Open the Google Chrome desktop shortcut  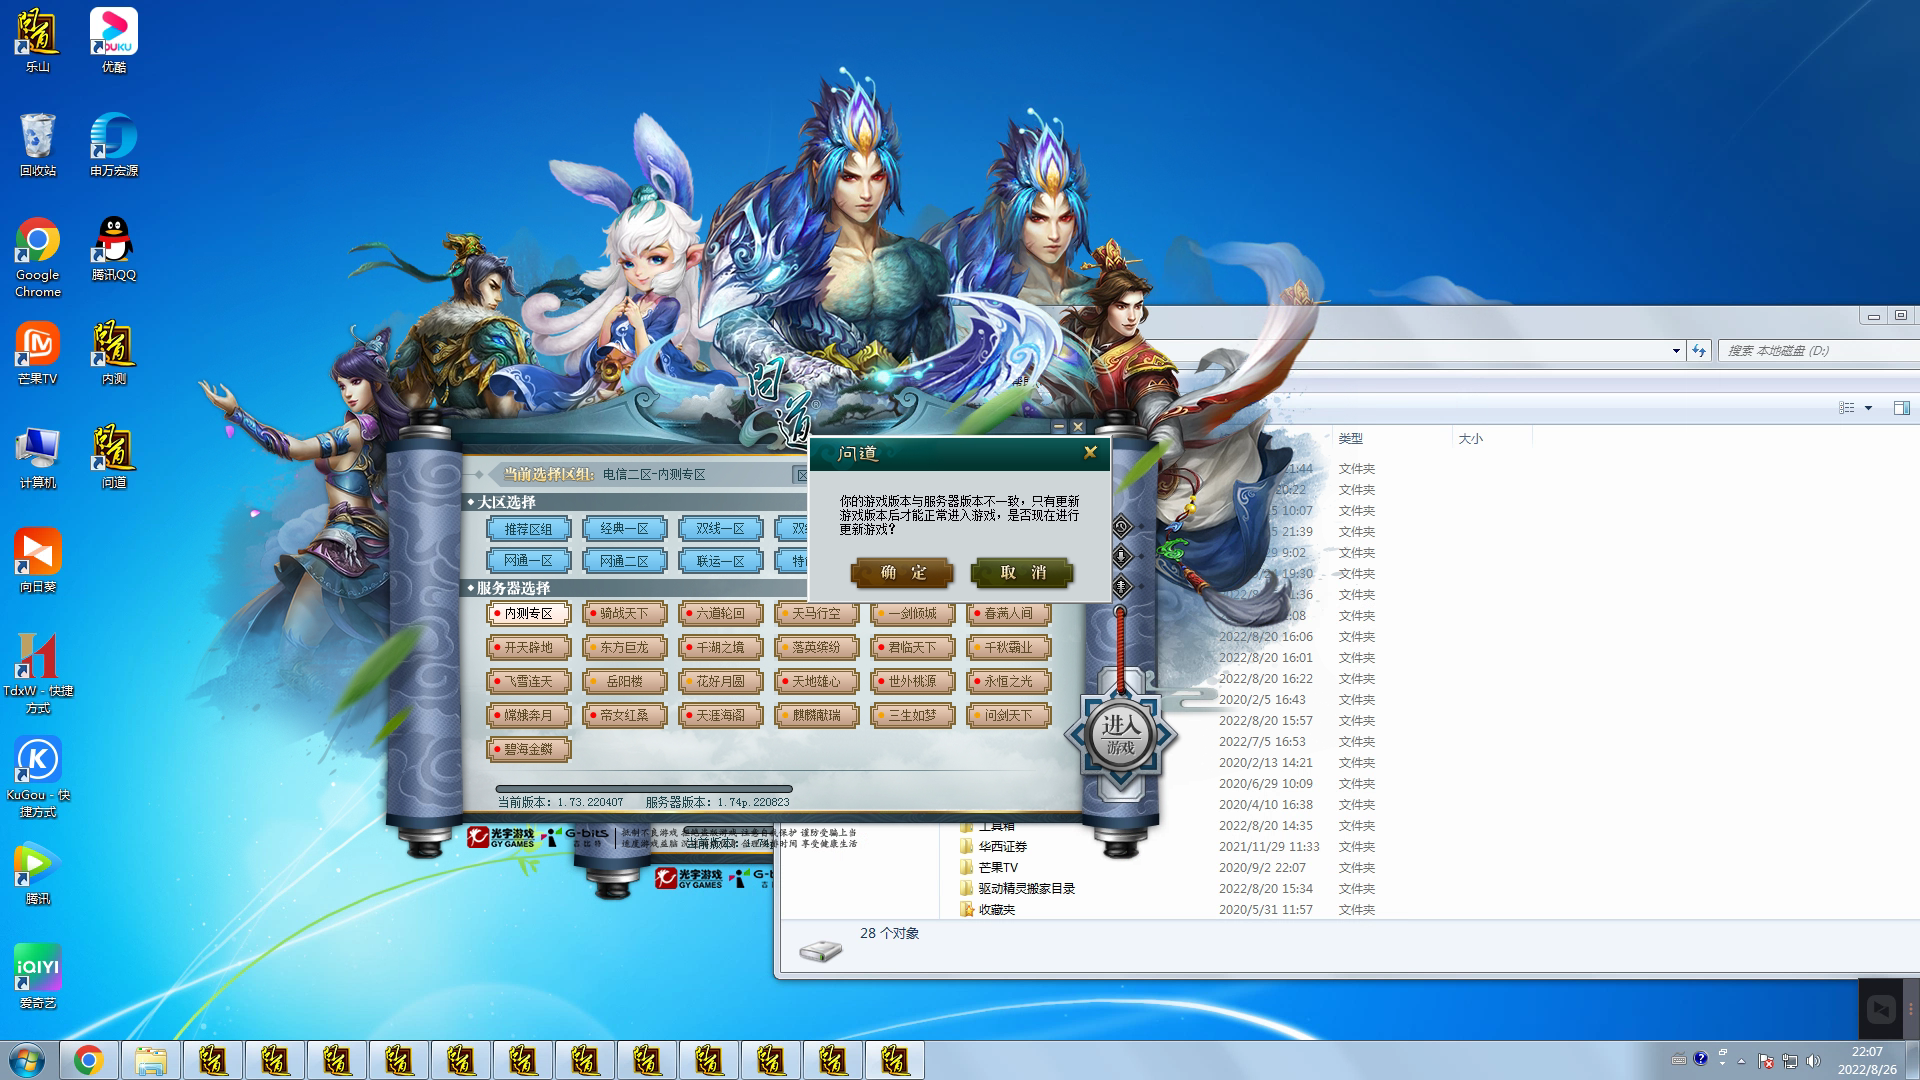pyautogui.click(x=38, y=257)
